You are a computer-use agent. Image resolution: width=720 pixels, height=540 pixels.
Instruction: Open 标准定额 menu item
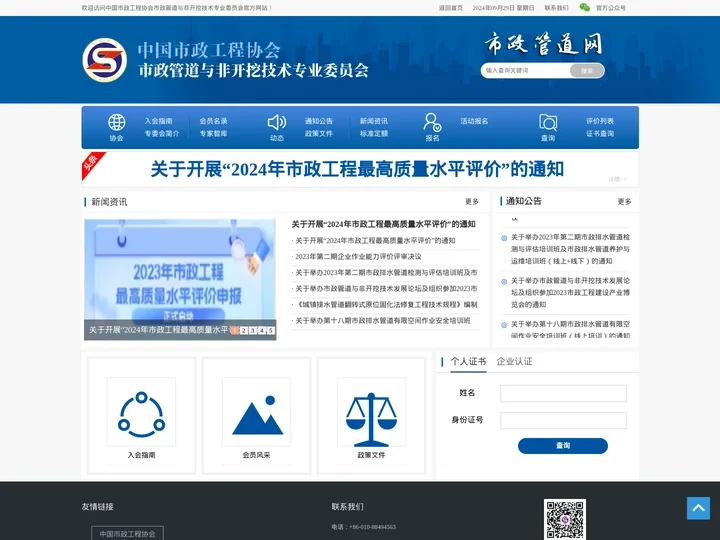click(x=374, y=134)
